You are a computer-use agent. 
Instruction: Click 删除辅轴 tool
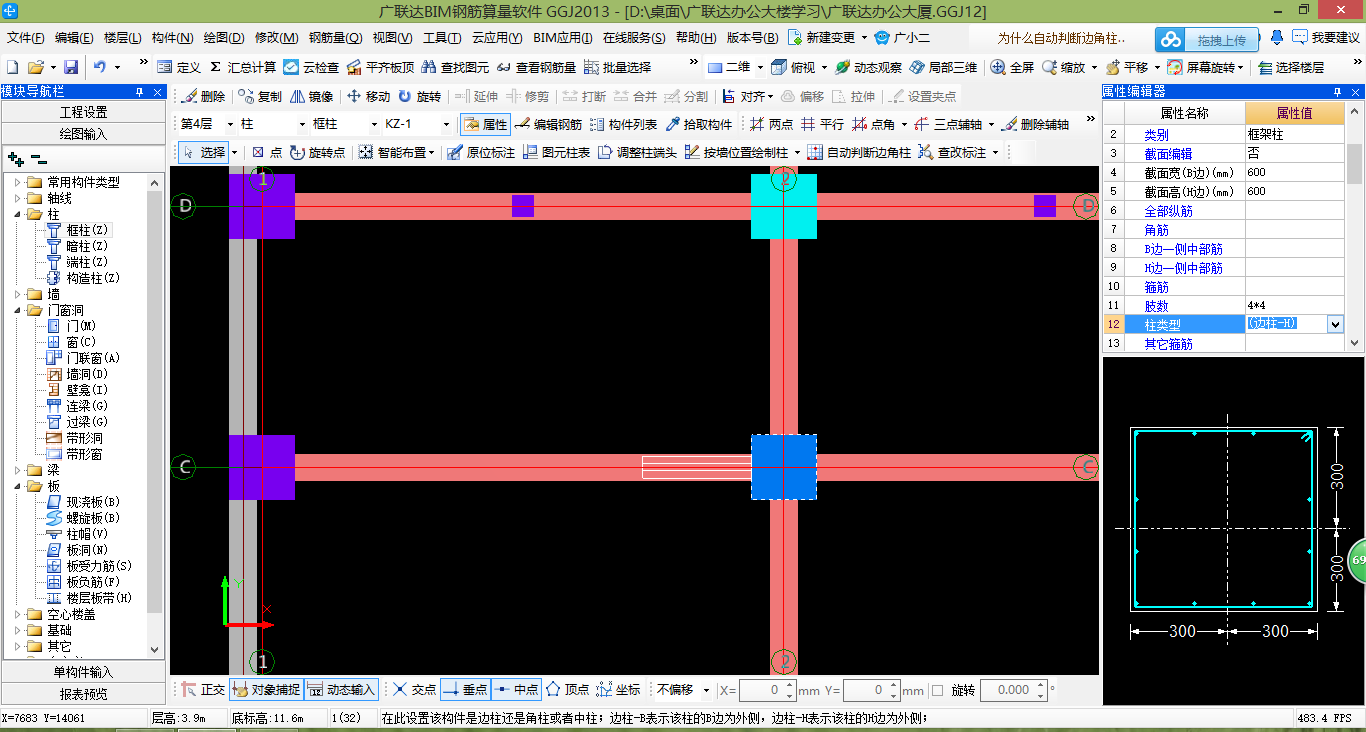[x=1035, y=125]
